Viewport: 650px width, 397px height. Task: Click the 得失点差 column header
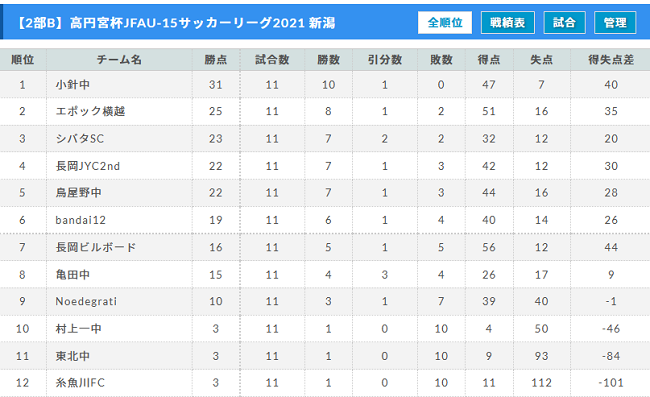pos(611,60)
